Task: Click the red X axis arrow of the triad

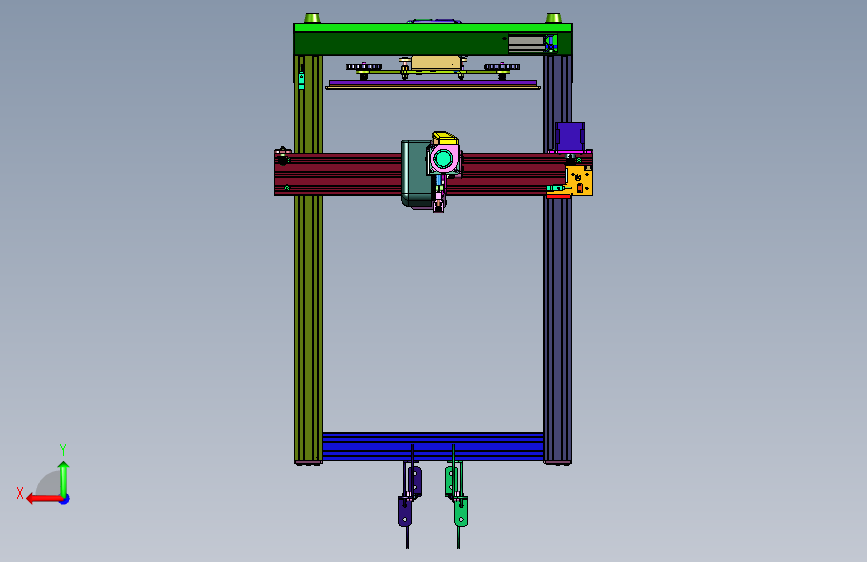Action: (43, 499)
